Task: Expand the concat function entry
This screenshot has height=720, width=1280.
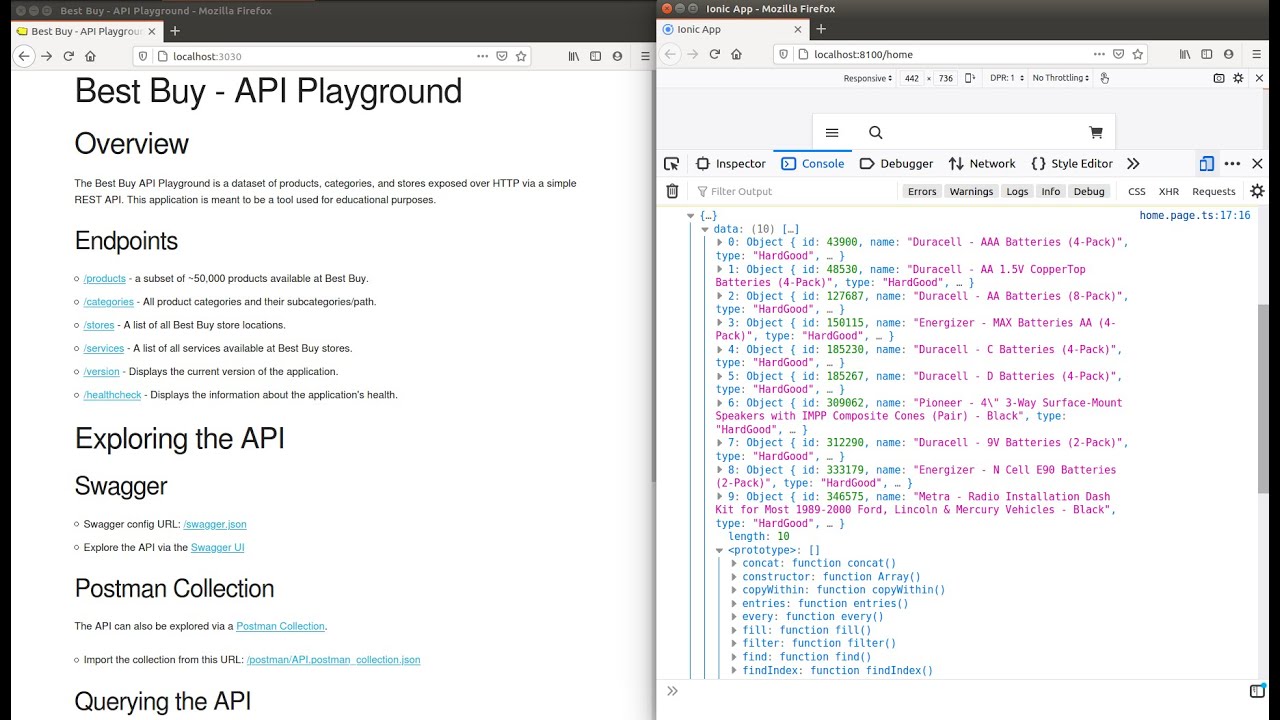Action: pyautogui.click(x=734, y=563)
